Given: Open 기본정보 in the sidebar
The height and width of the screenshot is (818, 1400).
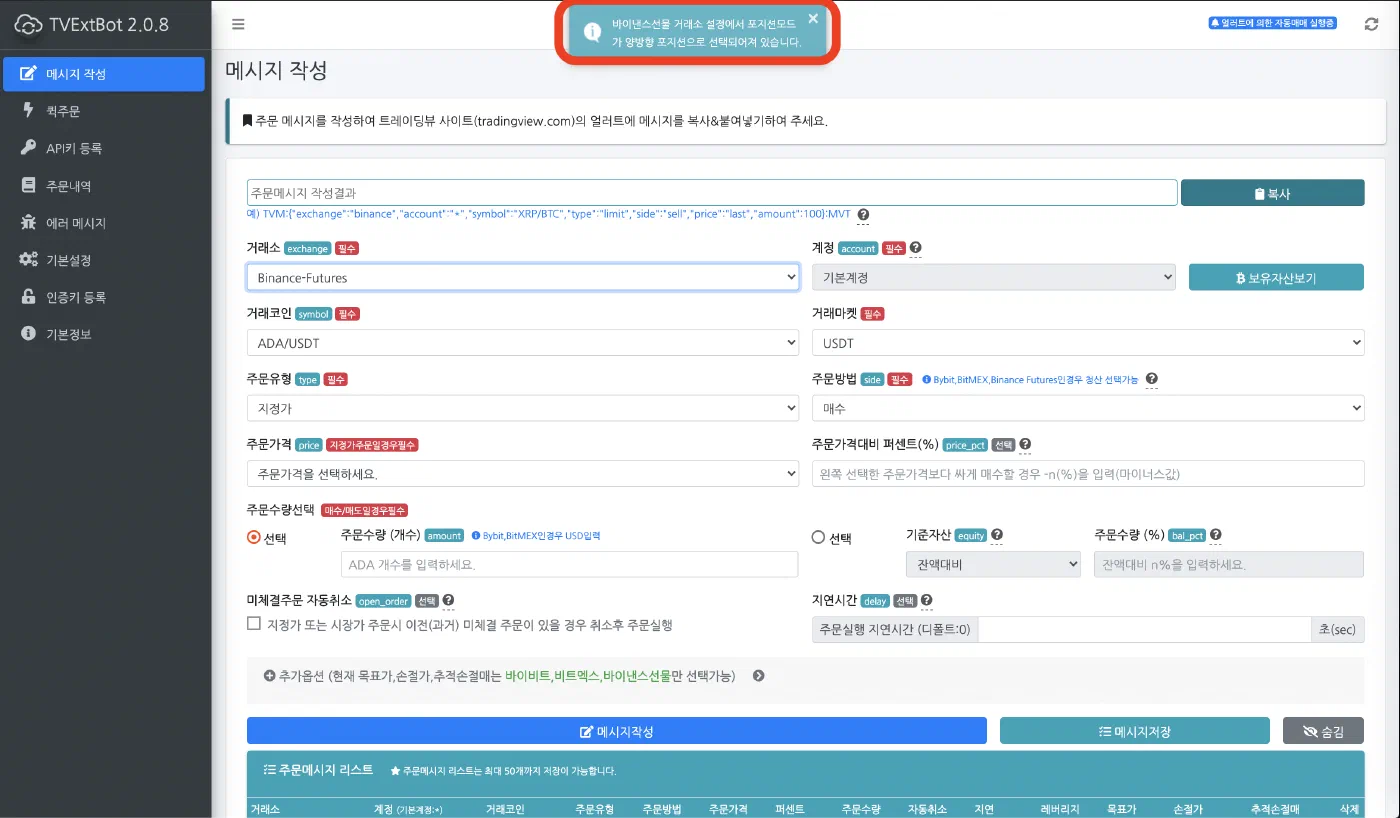Looking at the screenshot, I should pos(104,334).
